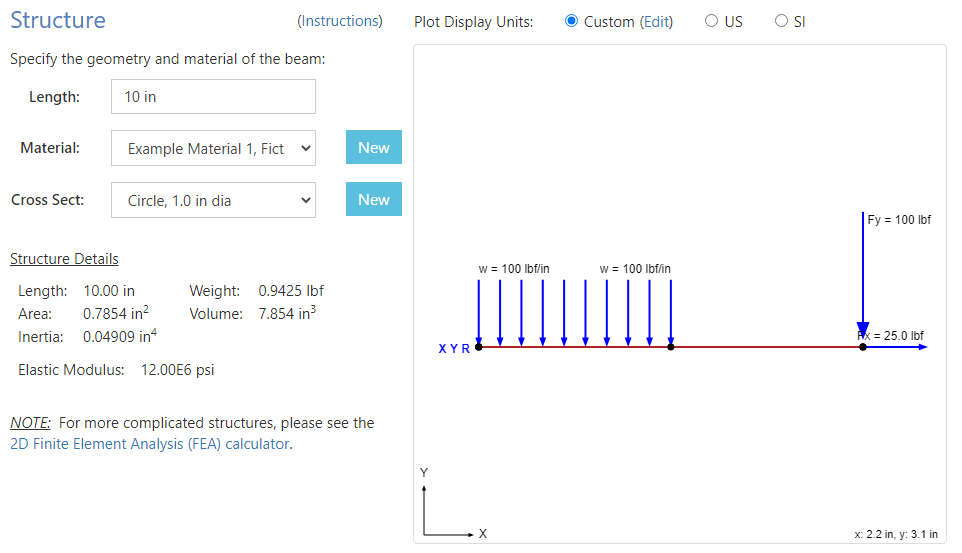Click the fixed support node at beam start

[x=479, y=347]
